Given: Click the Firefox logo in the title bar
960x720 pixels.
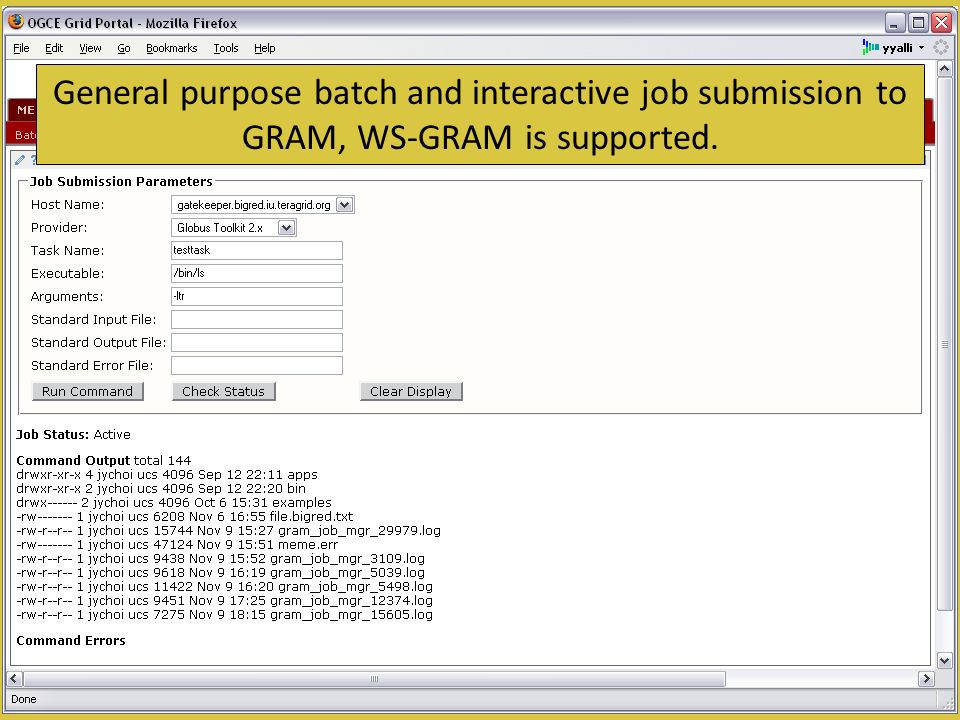Looking at the screenshot, I should (x=16, y=22).
